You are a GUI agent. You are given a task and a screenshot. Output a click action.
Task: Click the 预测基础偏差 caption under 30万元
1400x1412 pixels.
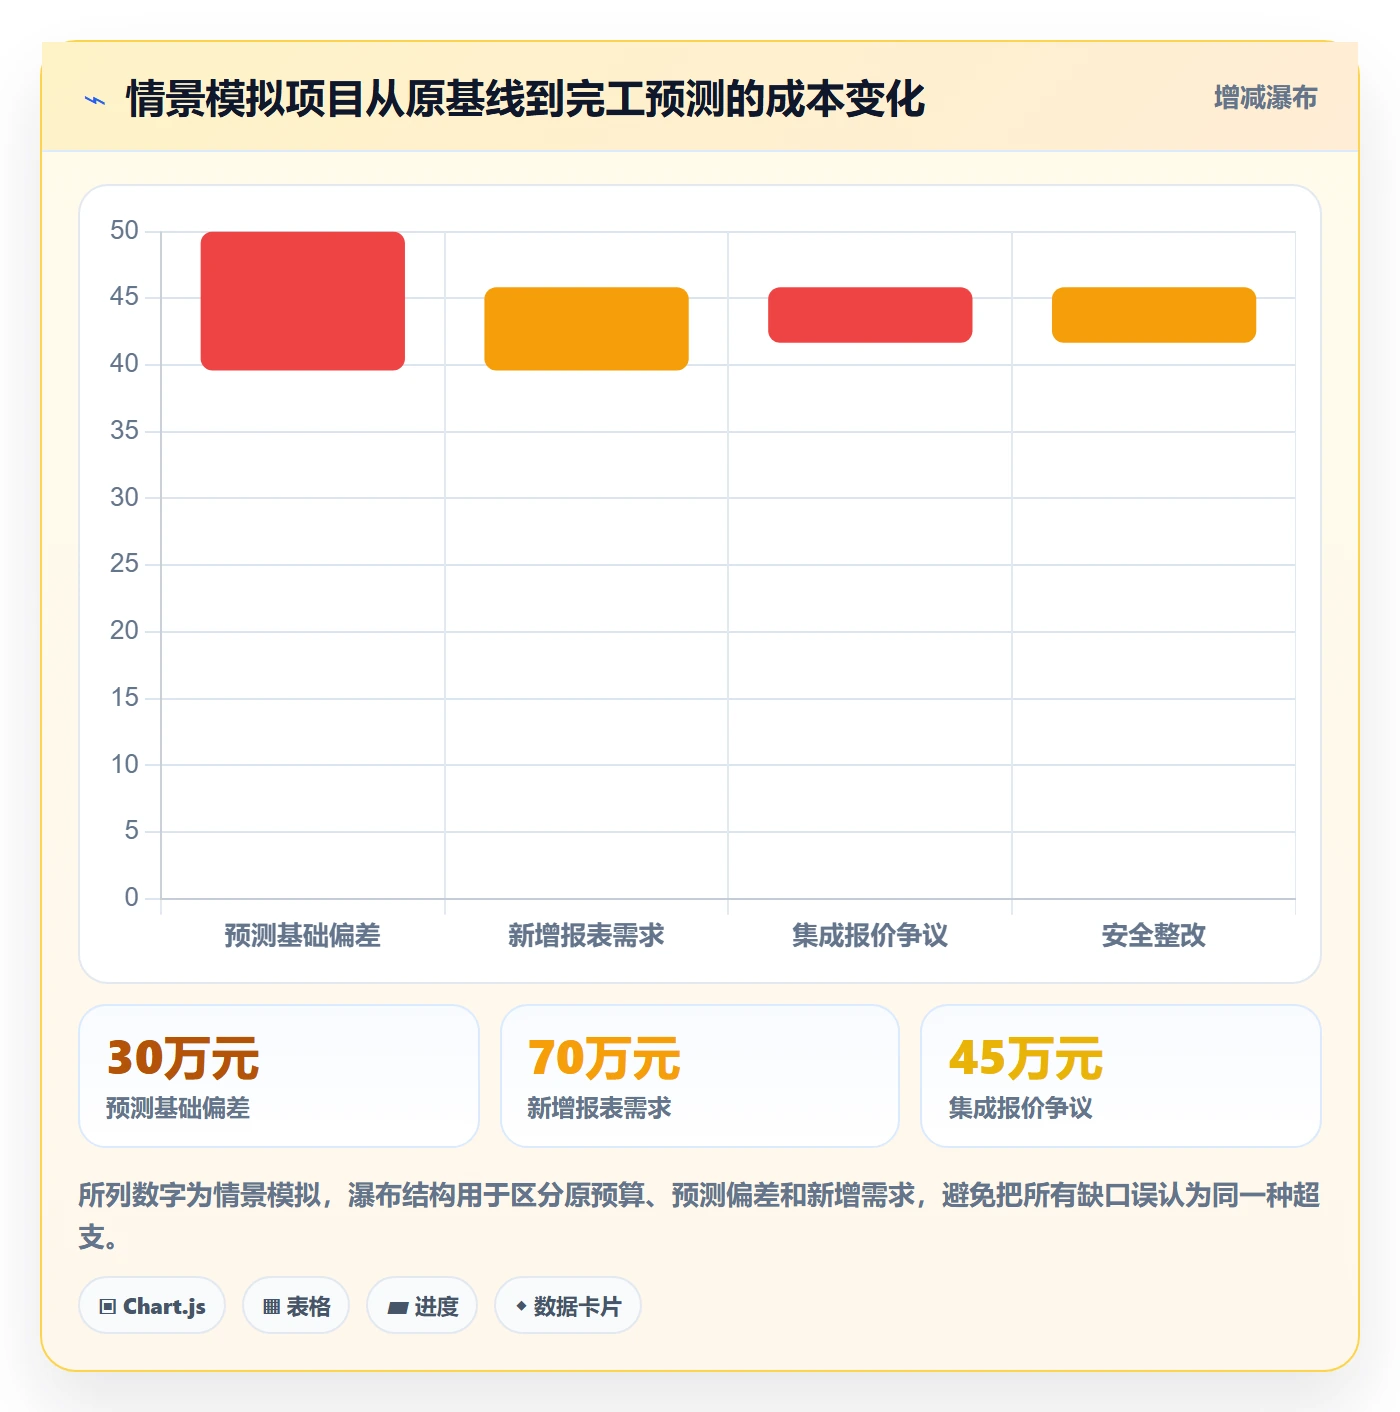(x=178, y=1108)
